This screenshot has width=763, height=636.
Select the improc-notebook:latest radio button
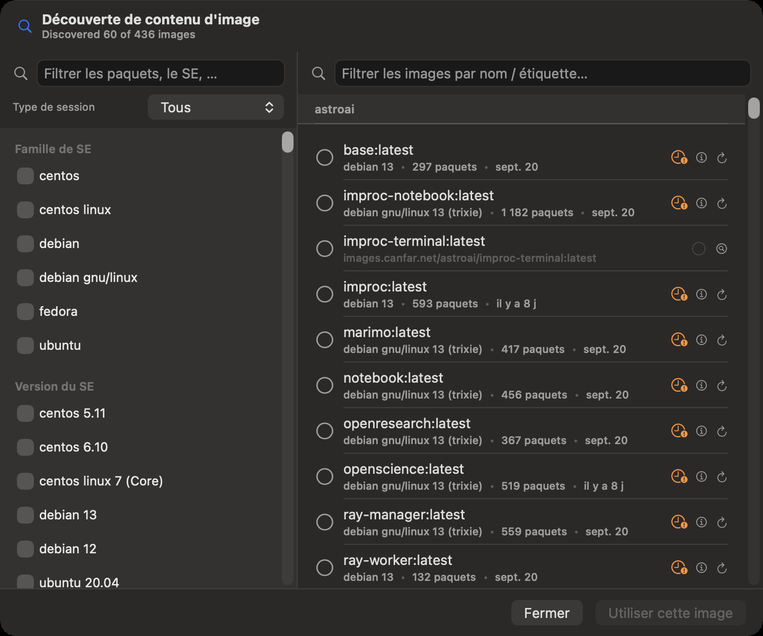pyautogui.click(x=325, y=203)
